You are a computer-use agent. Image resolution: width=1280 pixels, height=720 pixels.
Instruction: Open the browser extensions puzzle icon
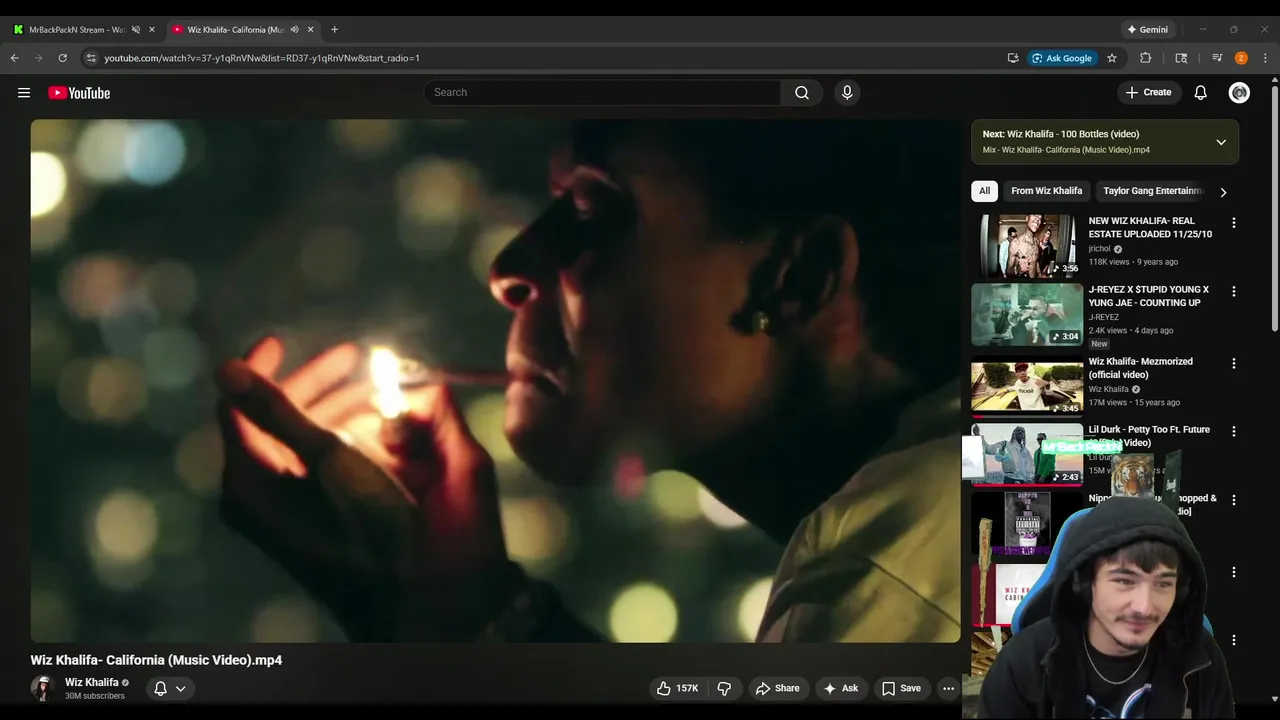click(1146, 58)
